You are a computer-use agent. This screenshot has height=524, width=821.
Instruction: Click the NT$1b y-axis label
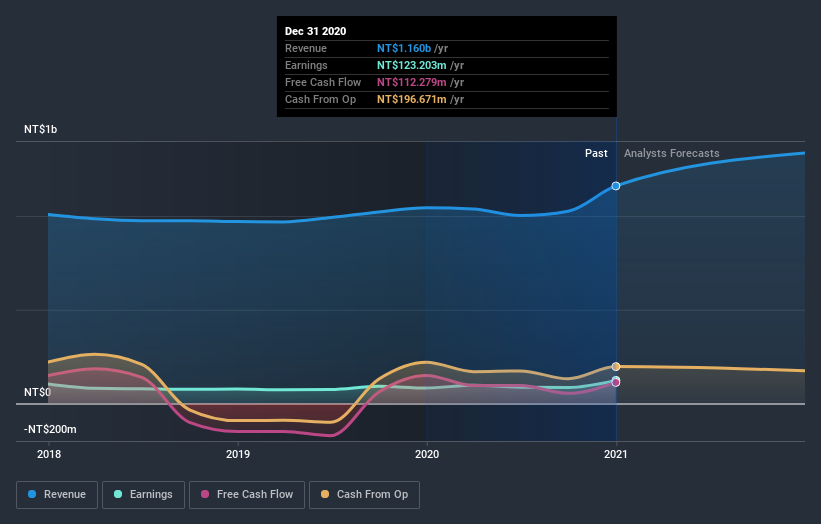click(x=40, y=129)
